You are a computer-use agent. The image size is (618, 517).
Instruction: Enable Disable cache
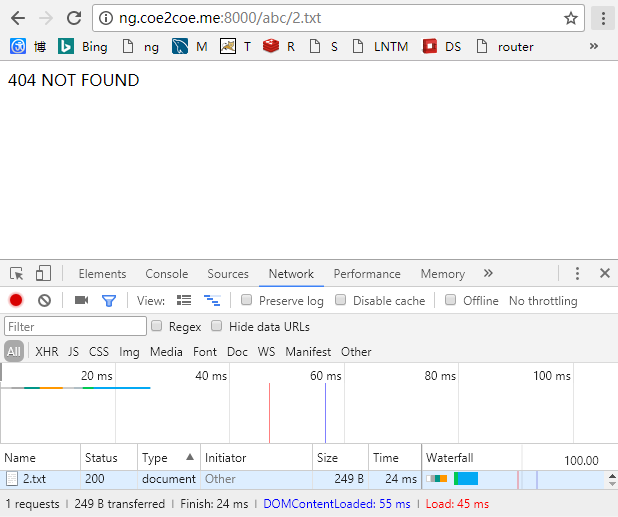point(341,300)
